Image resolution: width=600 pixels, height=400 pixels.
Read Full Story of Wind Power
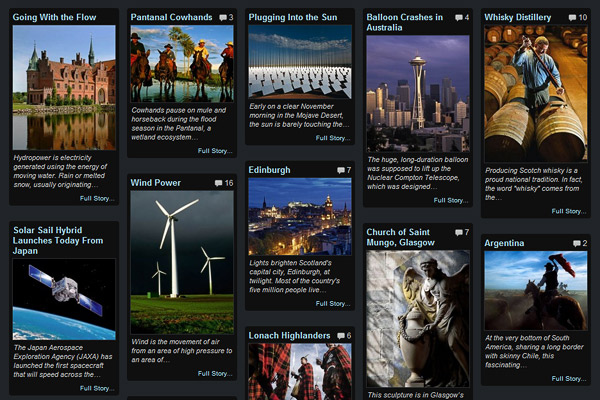pyautogui.click(x=215, y=374)
